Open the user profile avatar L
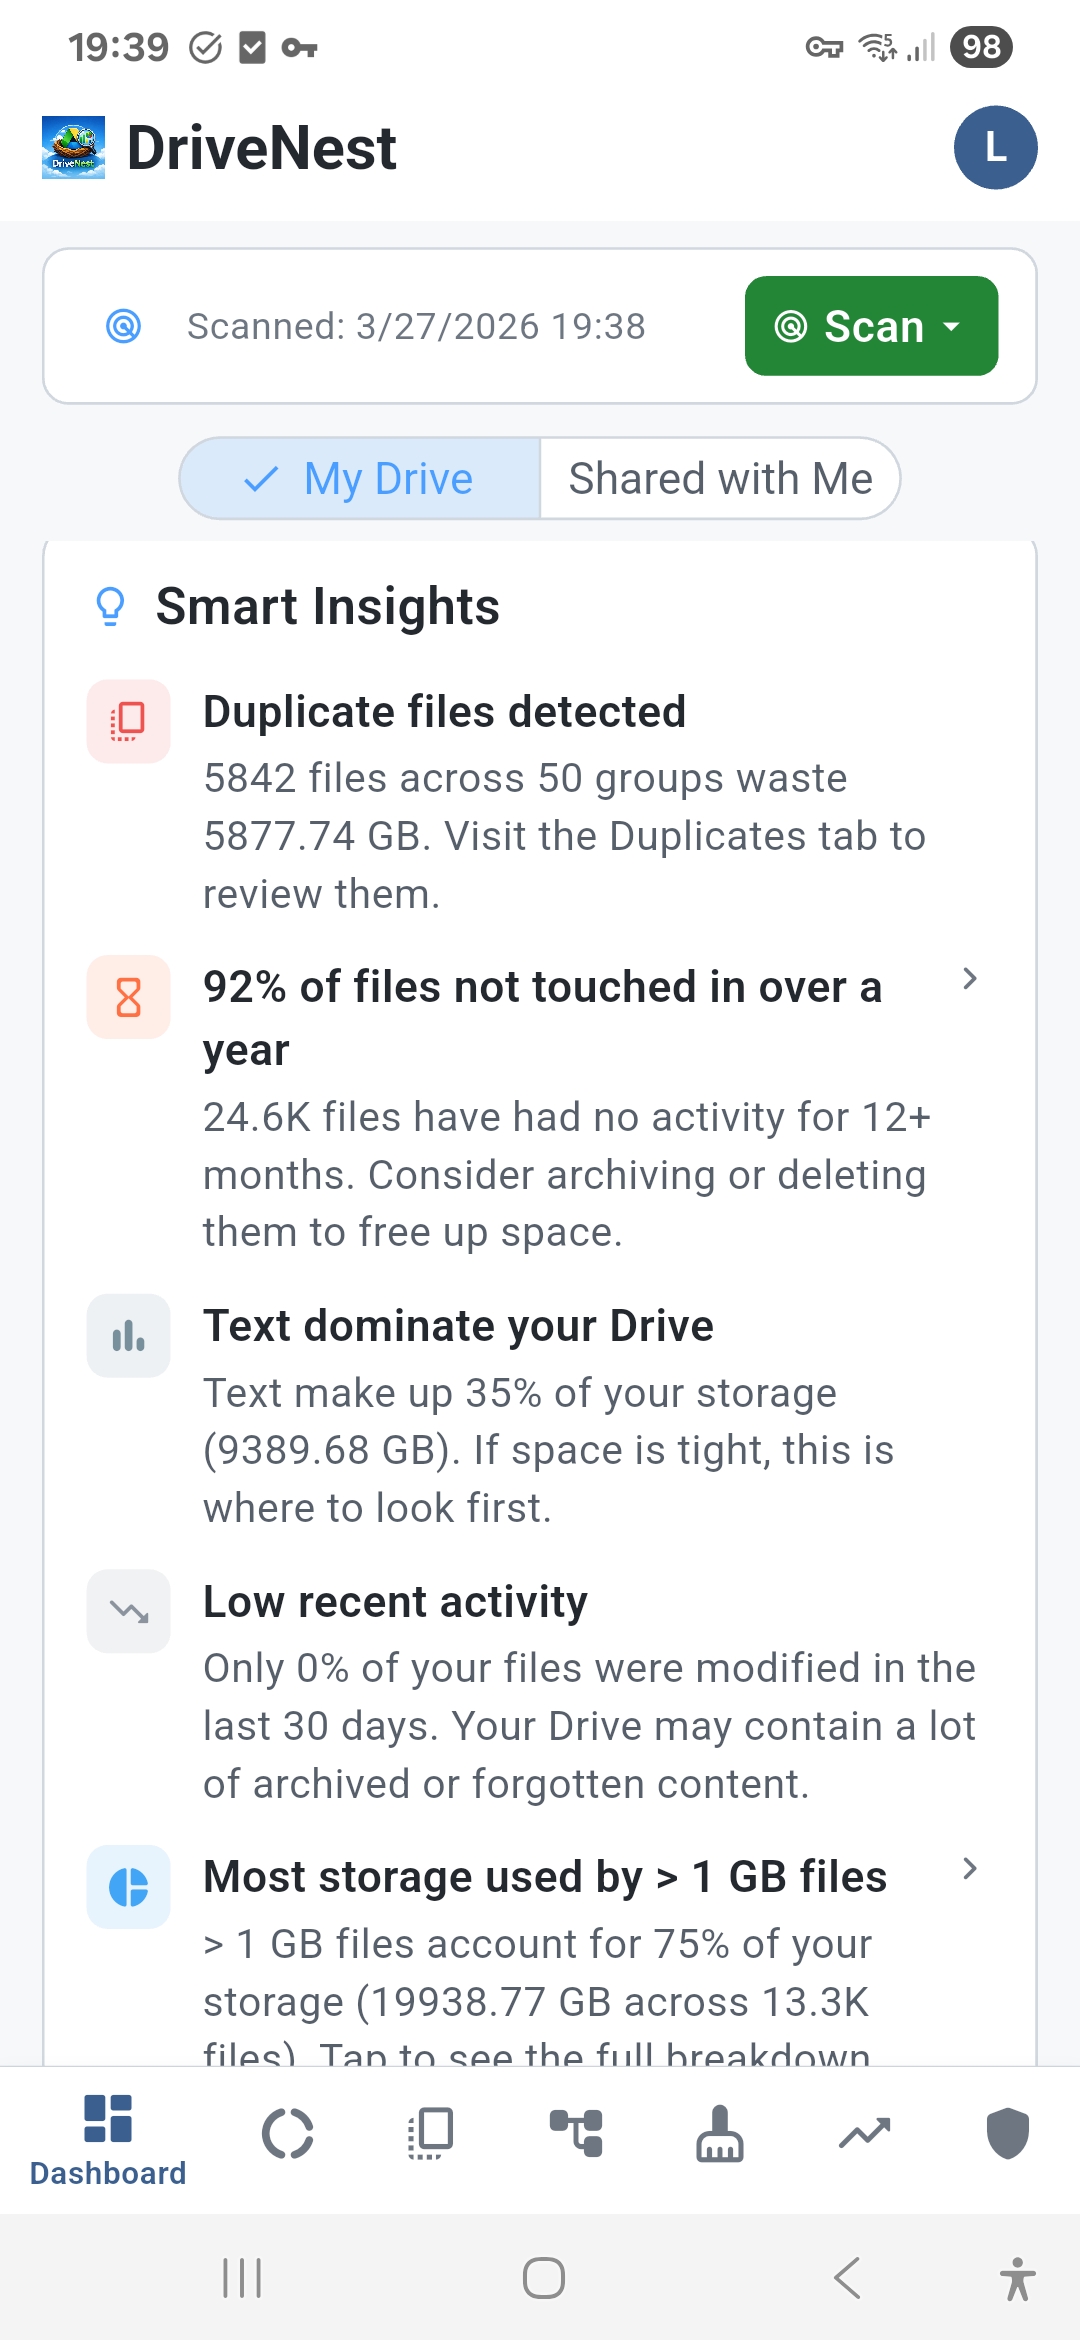This screenshot has height=2340, width=1080. coord(995,148)
